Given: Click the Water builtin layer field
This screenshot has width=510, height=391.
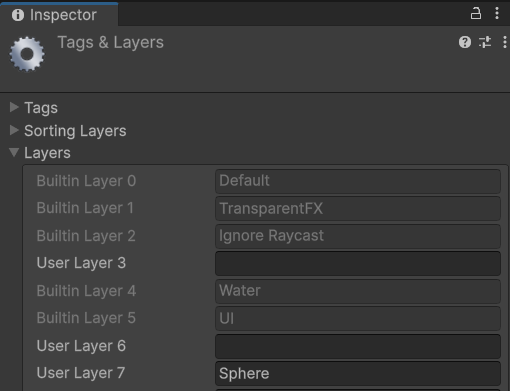Looking at the screenshot, I should point(358,291).
